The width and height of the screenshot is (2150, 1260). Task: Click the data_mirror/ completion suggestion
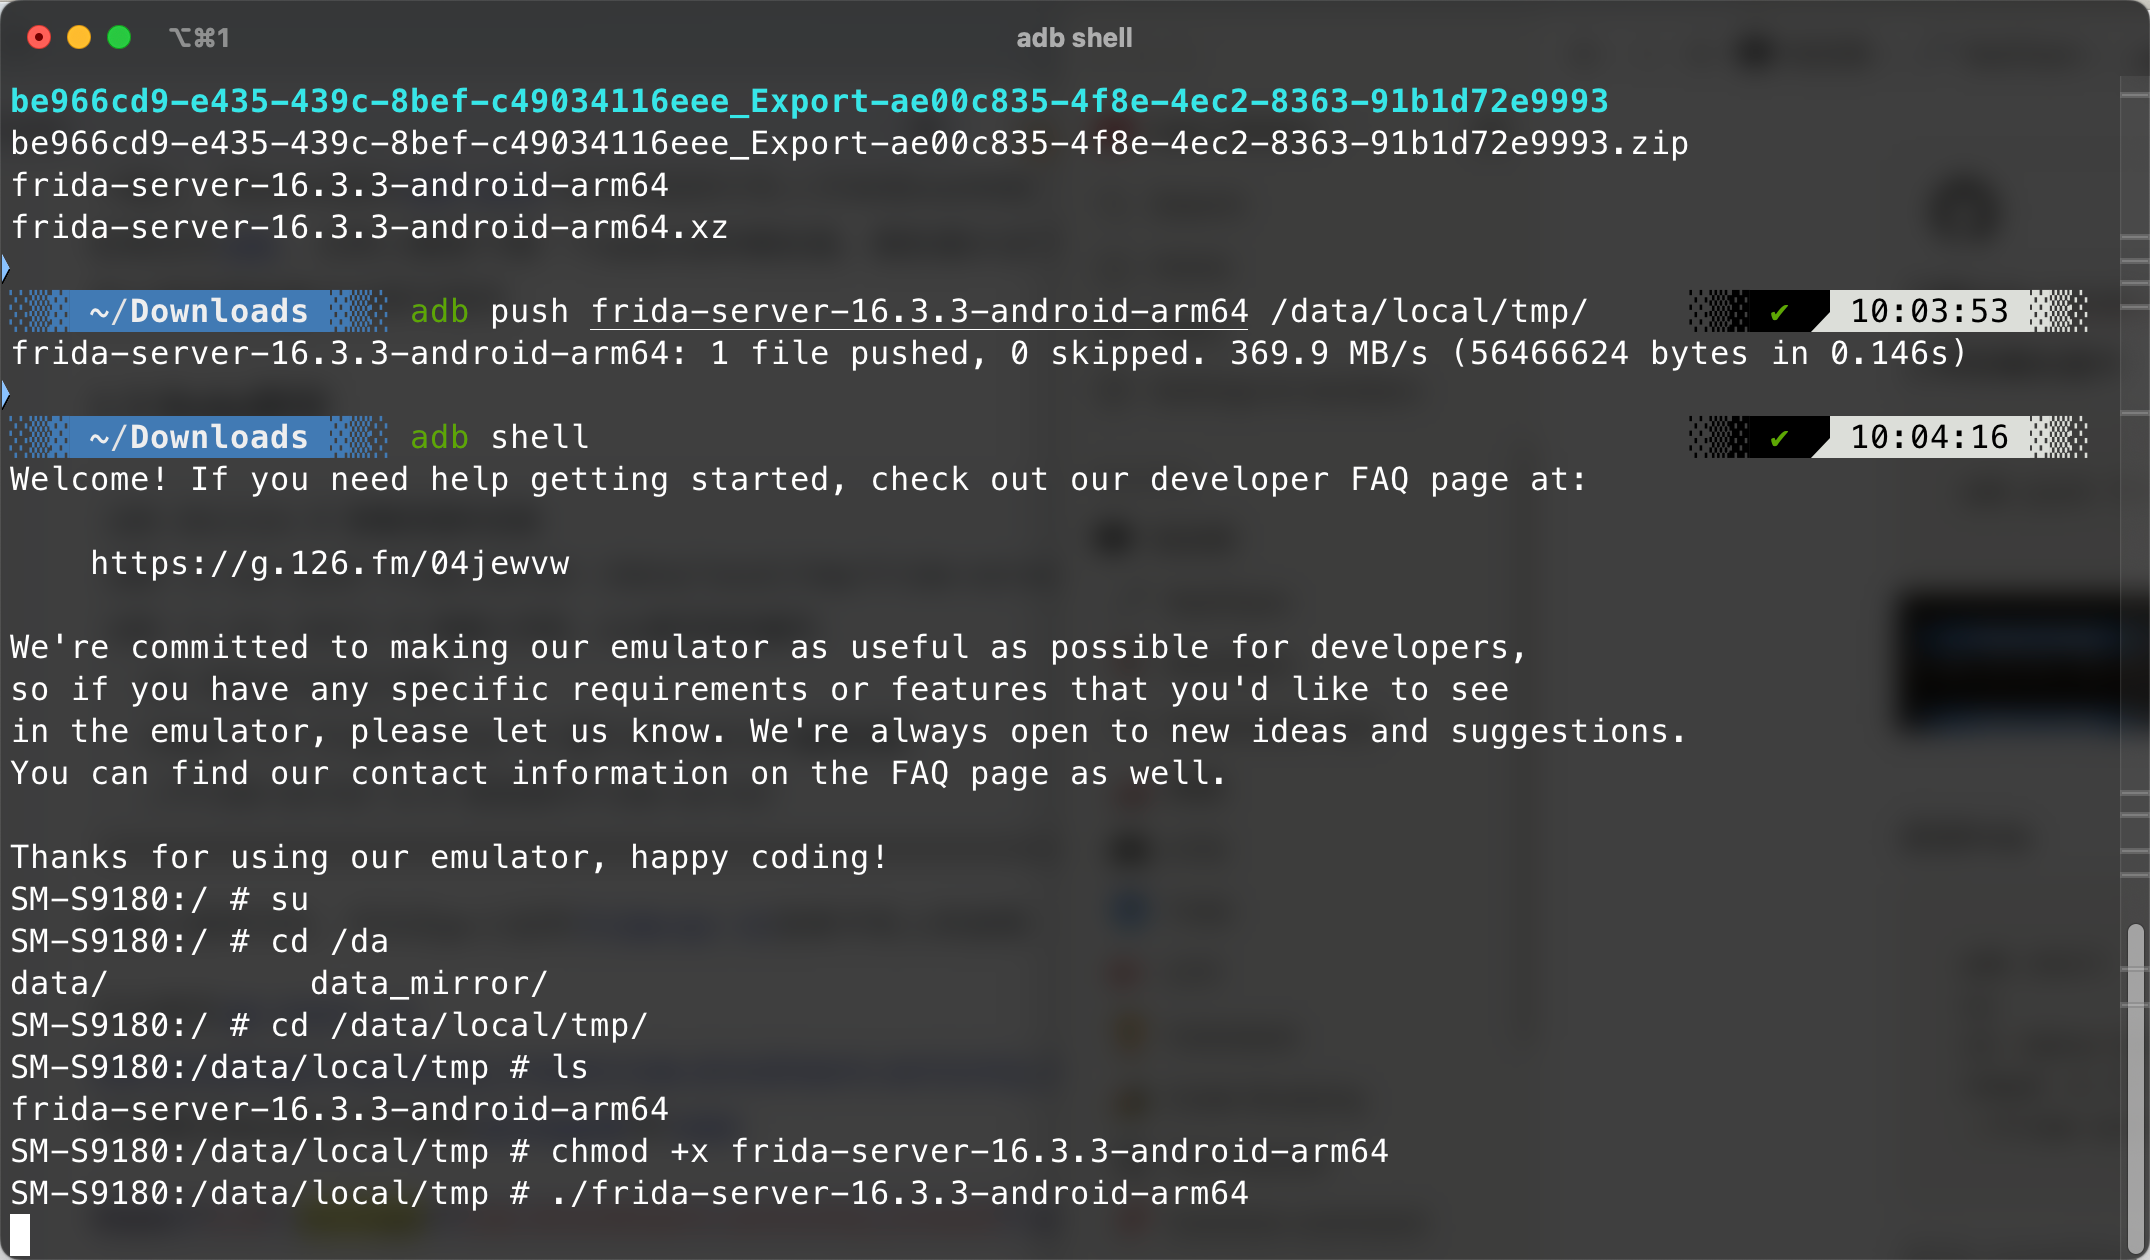(429, 984)
